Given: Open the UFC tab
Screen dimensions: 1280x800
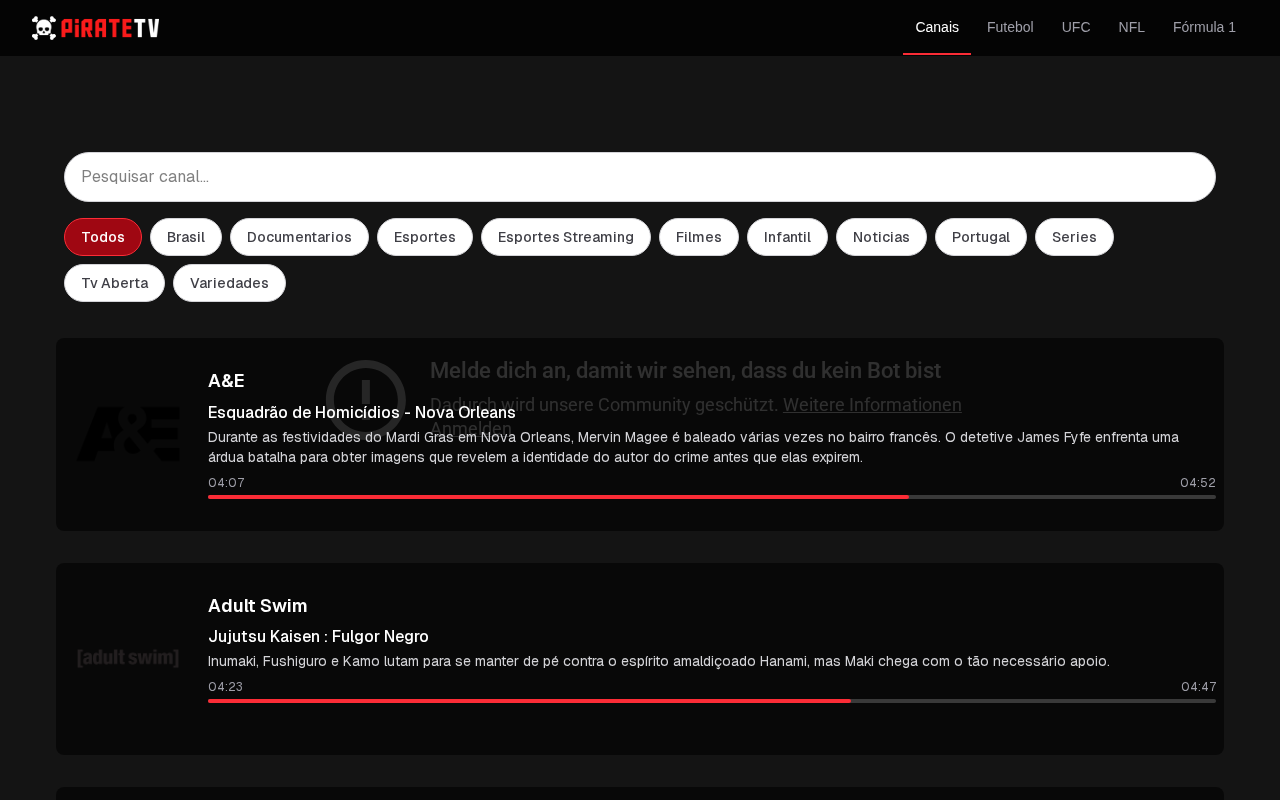Looking at the screenshot, I should (1076, 27).
